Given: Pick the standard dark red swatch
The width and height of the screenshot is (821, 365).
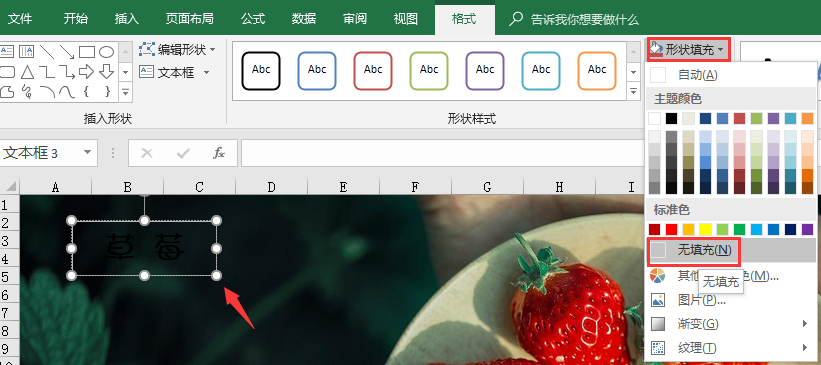Looking at the screenshot, I should tap(654, 229).
